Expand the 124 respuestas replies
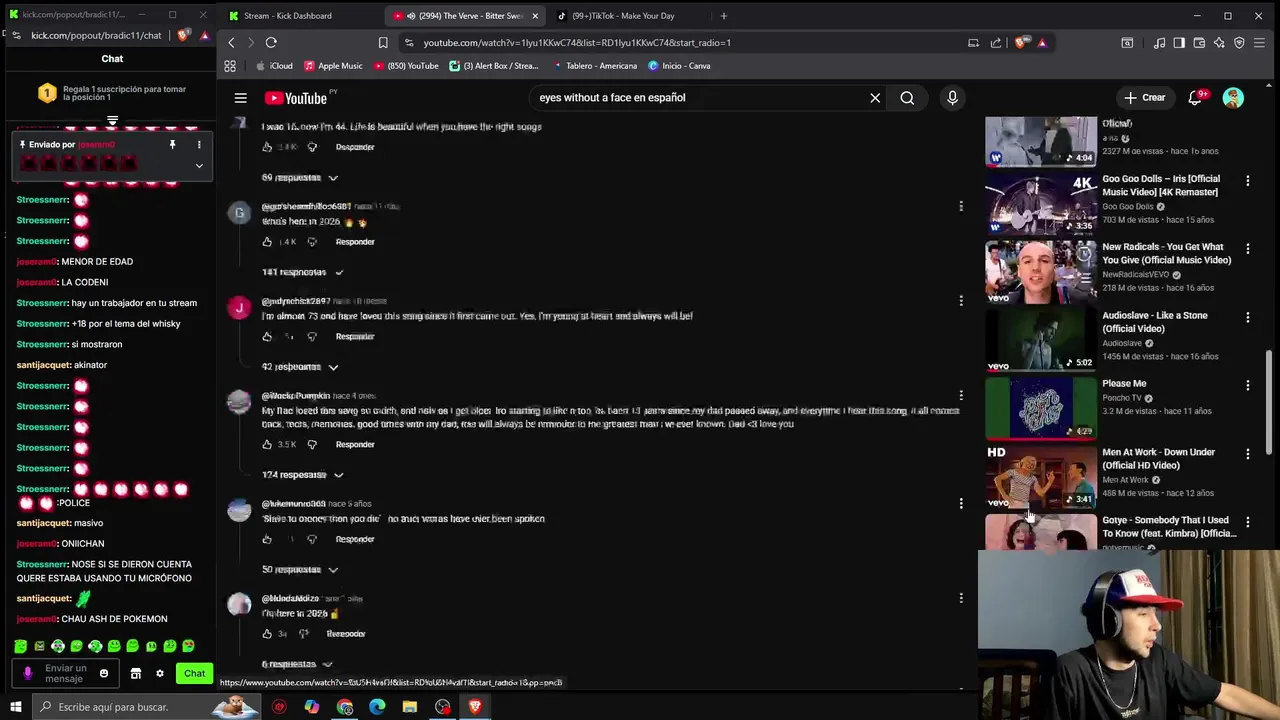Viewport: 1280px width, 720px height. 303,475
